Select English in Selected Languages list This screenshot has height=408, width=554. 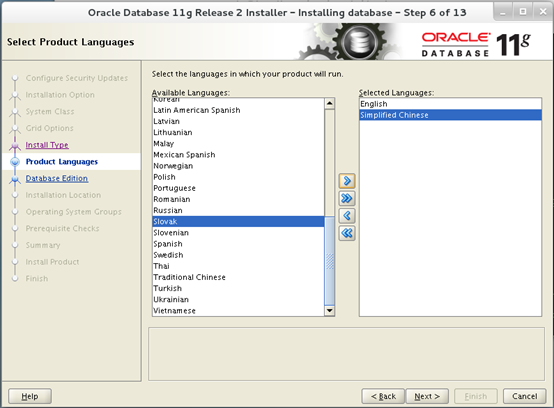tap(450, 104)
